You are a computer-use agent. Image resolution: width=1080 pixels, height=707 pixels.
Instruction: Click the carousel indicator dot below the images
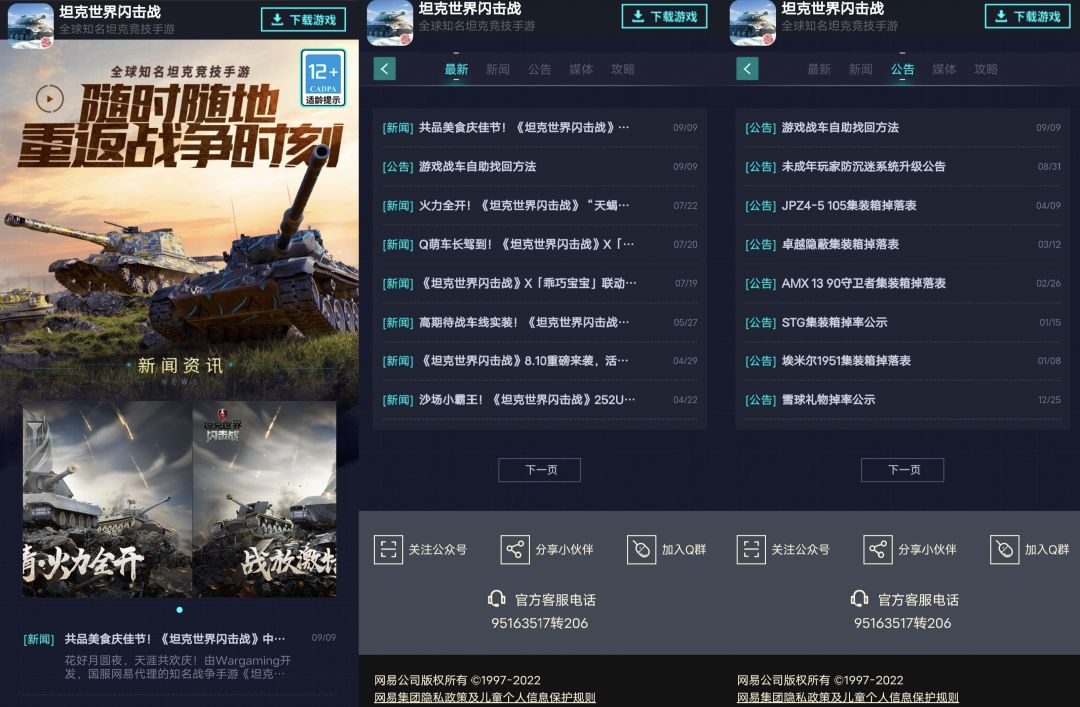tap(180, 610)
